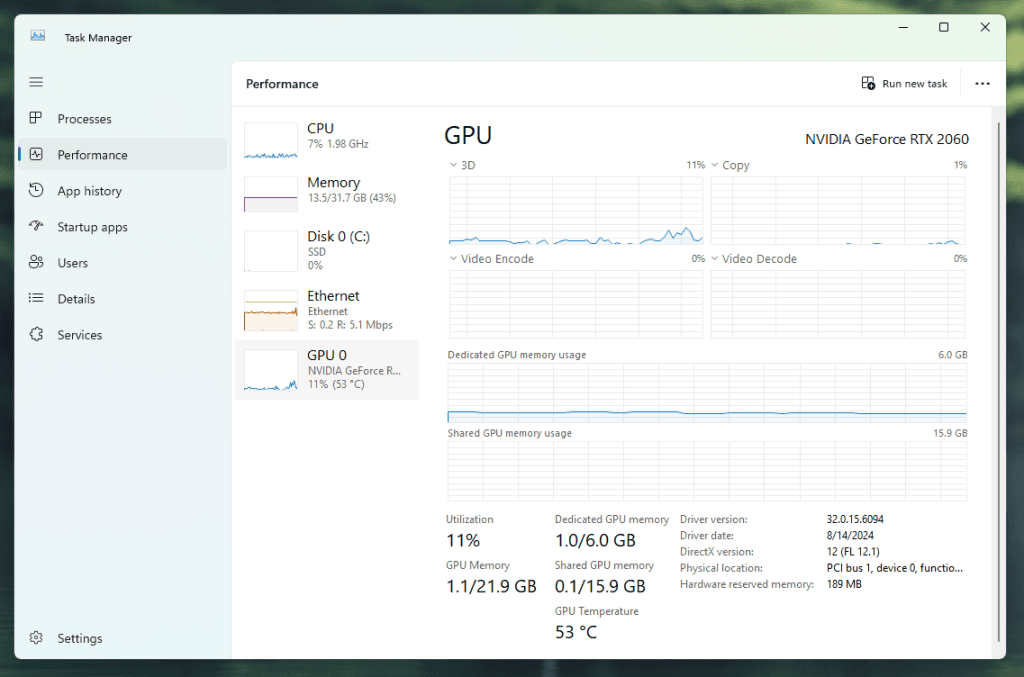Open the Startup apps icon

coord(36,226)
